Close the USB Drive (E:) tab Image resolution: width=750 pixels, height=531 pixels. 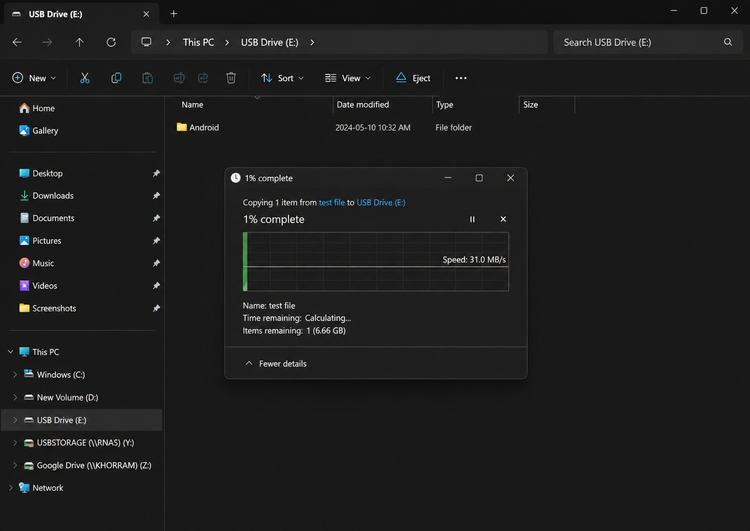click(x=146, y=14)
